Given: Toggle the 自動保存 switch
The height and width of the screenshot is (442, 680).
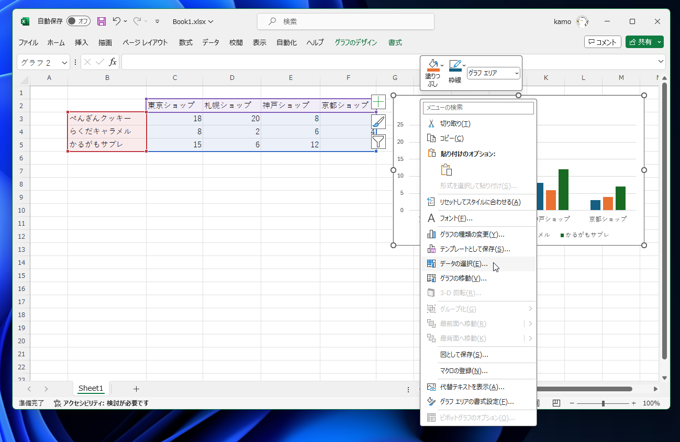Looking at the screenshot, I should point(78,21).
